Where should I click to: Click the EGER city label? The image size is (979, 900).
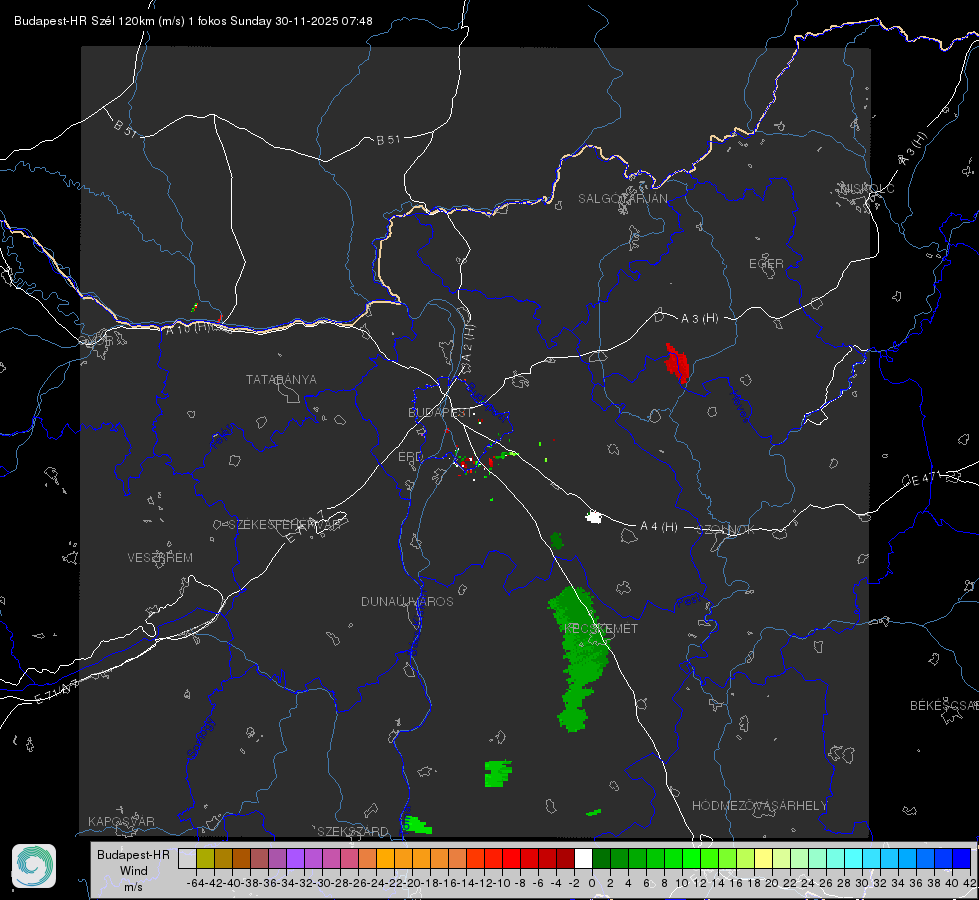coord(766,264)
